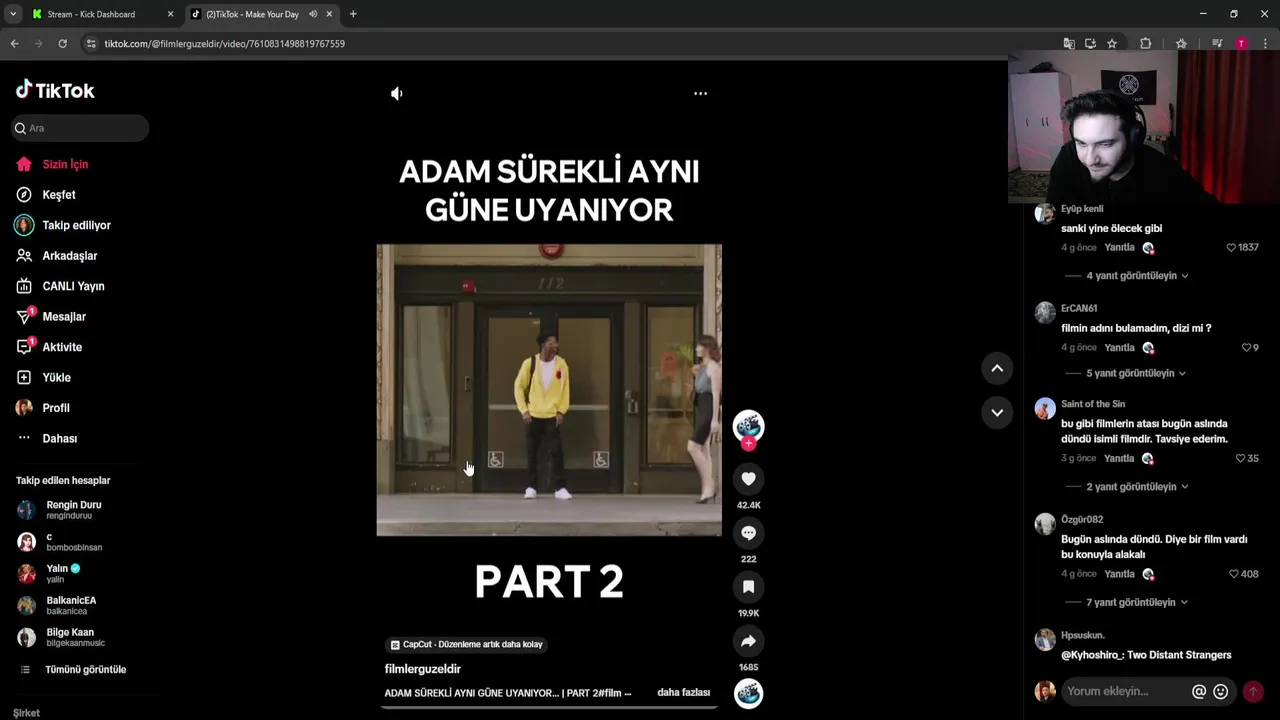Expand 4 yanıt görüntüleyin replies

(1137, 275)
